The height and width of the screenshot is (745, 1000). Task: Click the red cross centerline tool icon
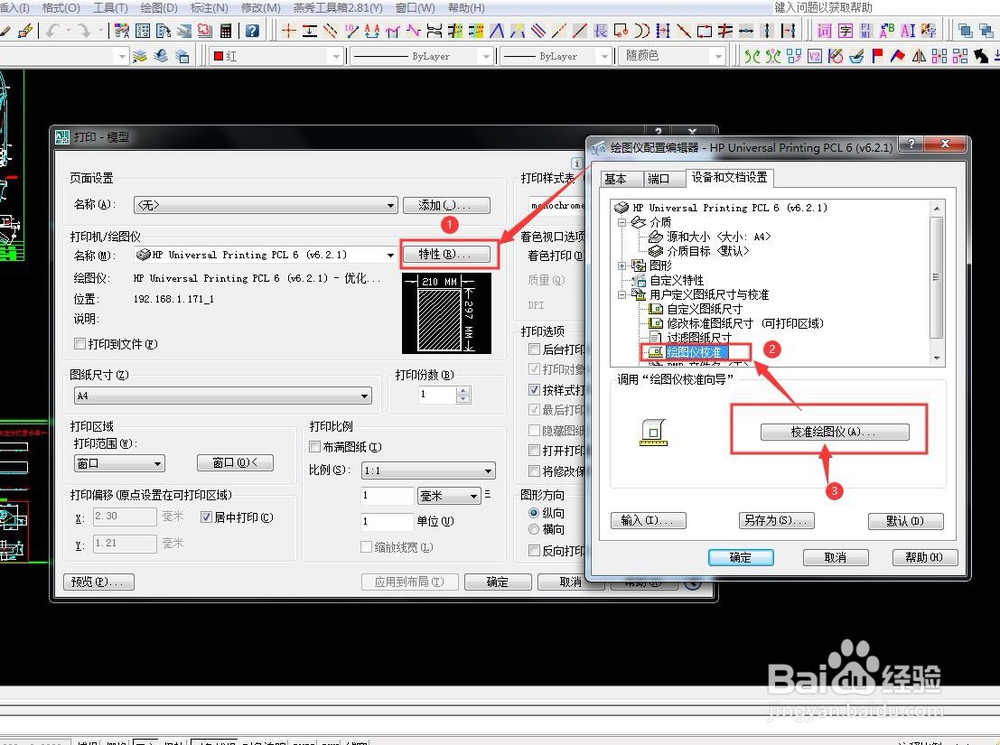[x=289, y=31]
